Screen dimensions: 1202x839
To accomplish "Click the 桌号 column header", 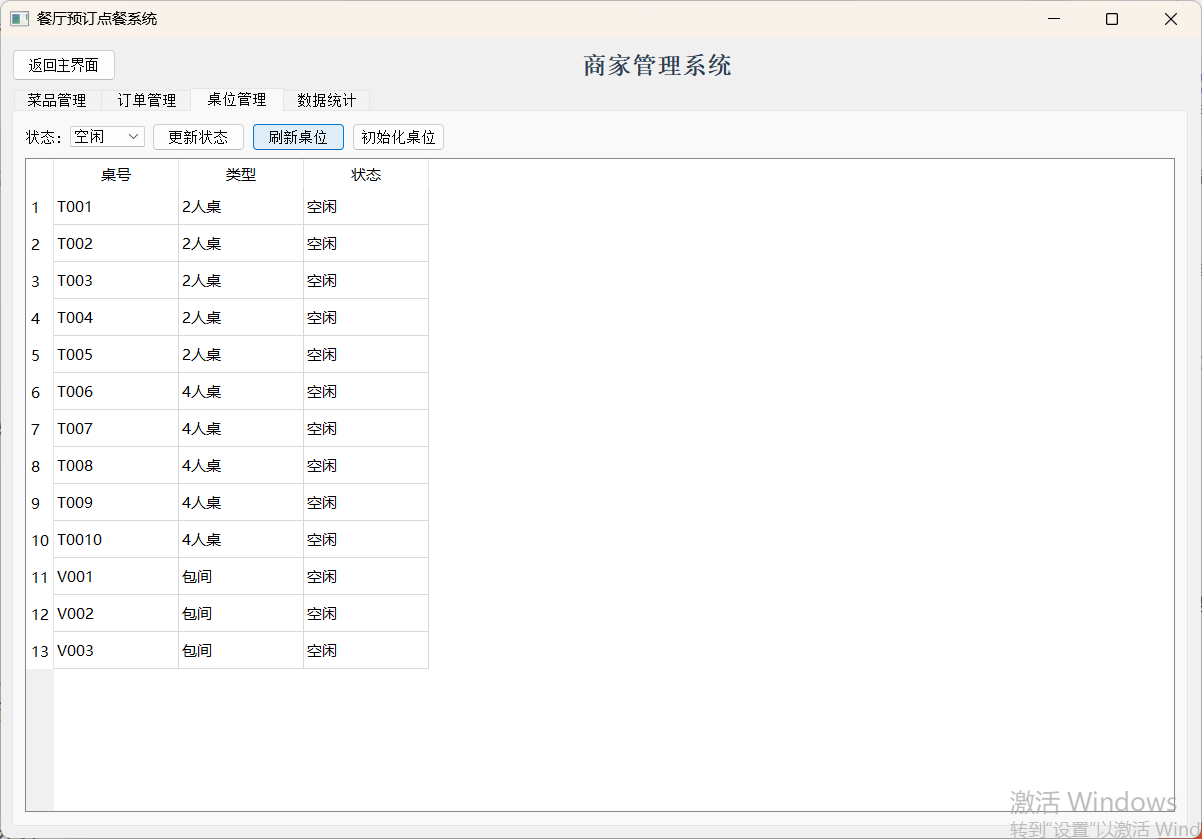I will tap(116, 174).
